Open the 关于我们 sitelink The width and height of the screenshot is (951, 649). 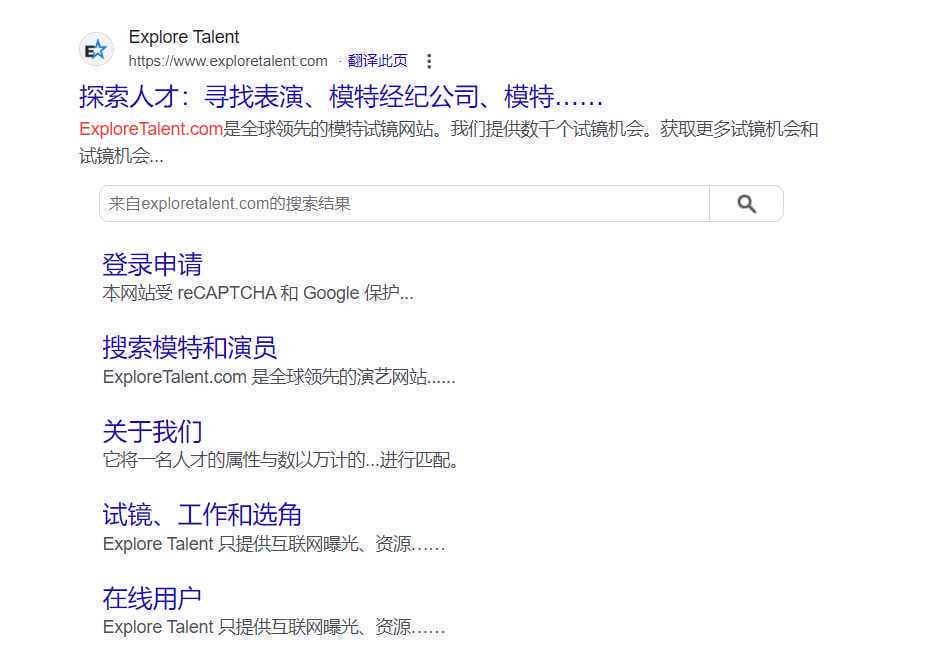click(152, 431)
